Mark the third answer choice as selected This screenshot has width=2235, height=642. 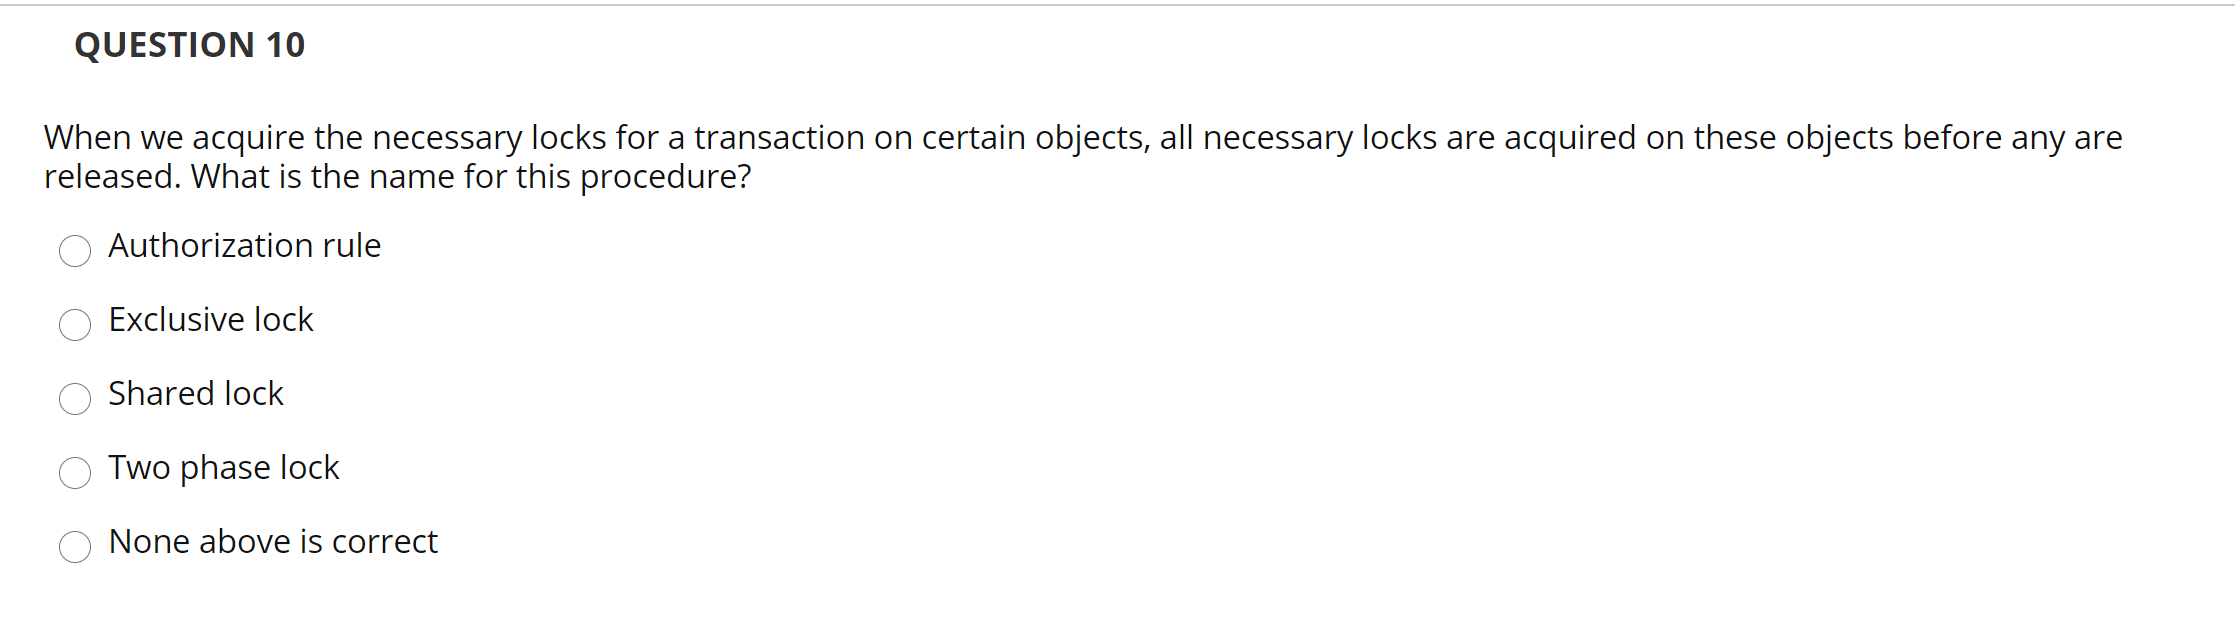(75, 400)
